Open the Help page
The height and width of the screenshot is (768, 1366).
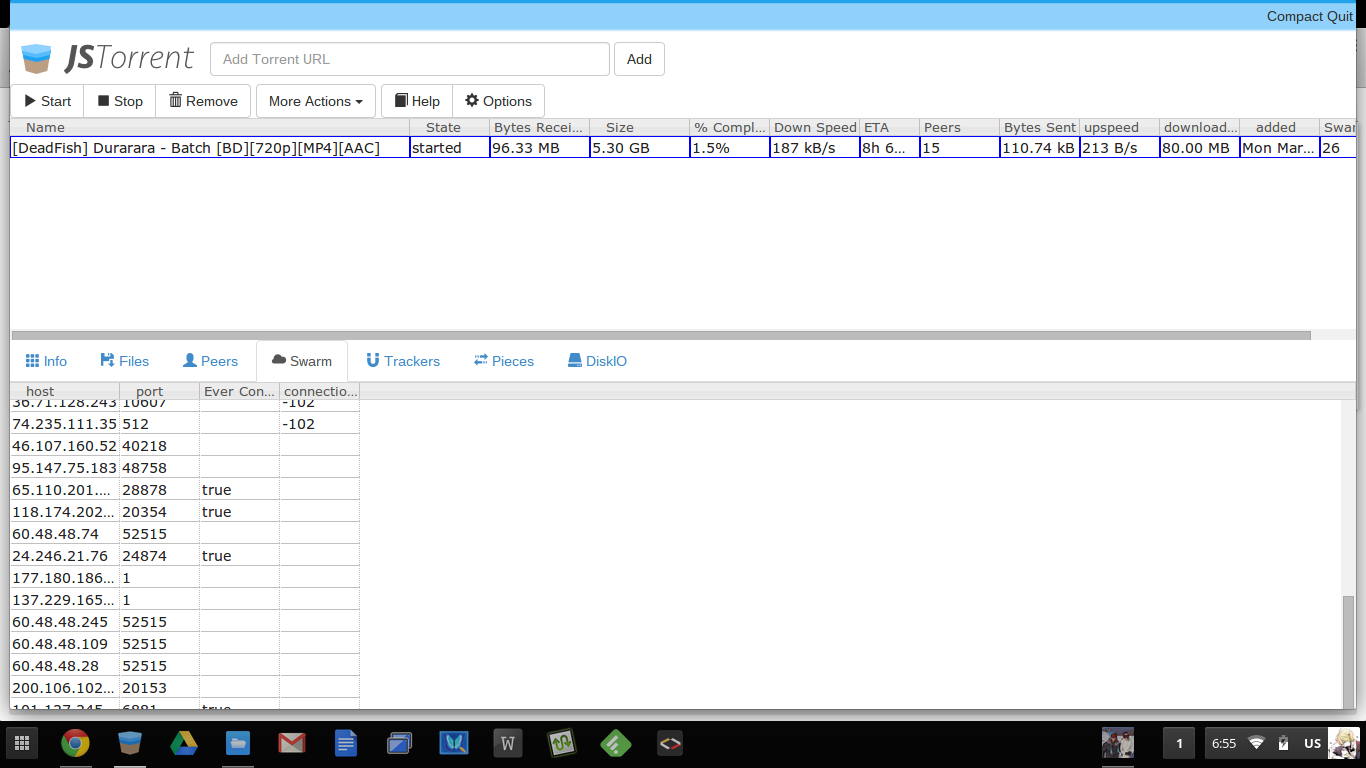(417, 101)
